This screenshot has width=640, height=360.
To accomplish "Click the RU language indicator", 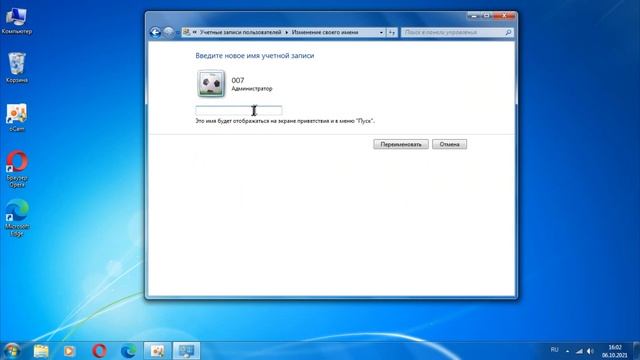I will [x=554, y=350].
